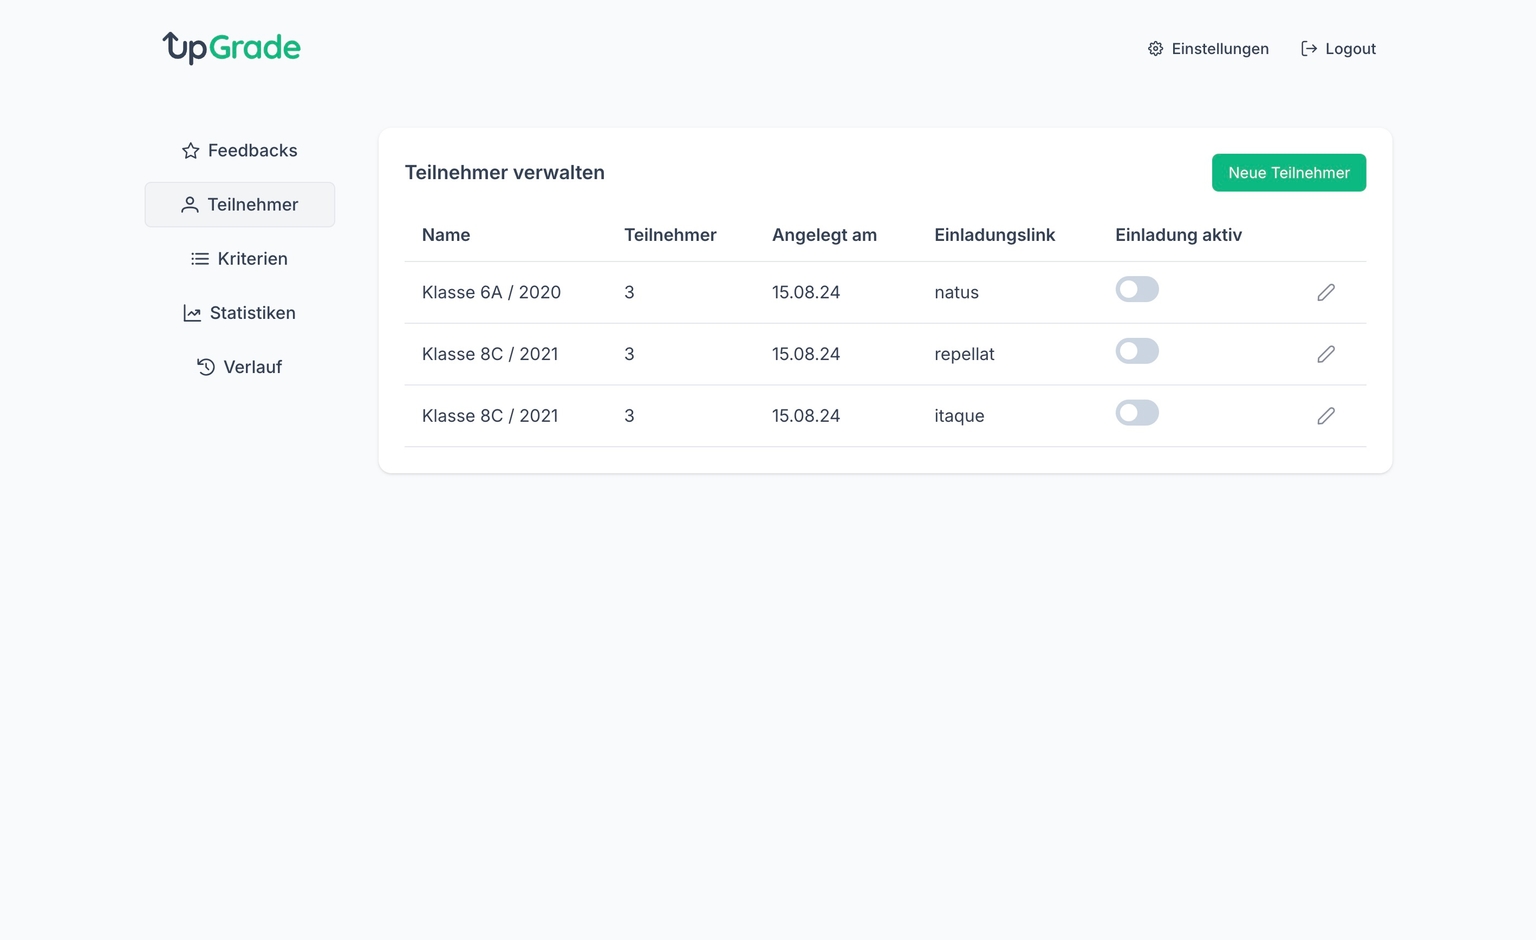Click the person icon beside Teilnehmer

(x=190, y=205)
